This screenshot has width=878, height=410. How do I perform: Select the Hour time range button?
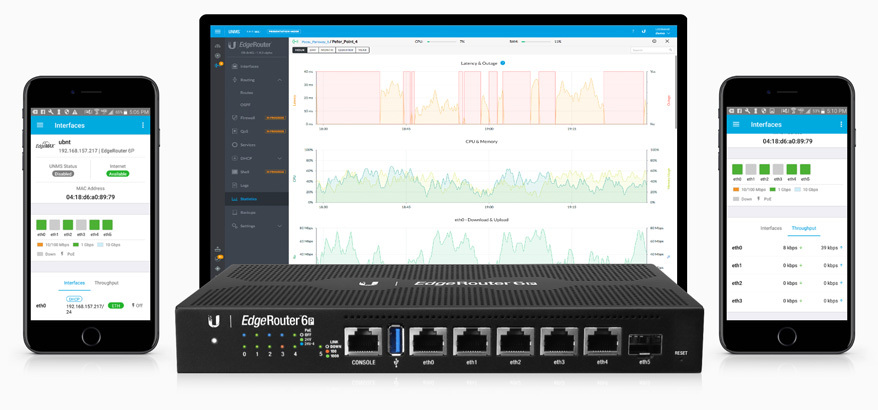click(300, 50)
